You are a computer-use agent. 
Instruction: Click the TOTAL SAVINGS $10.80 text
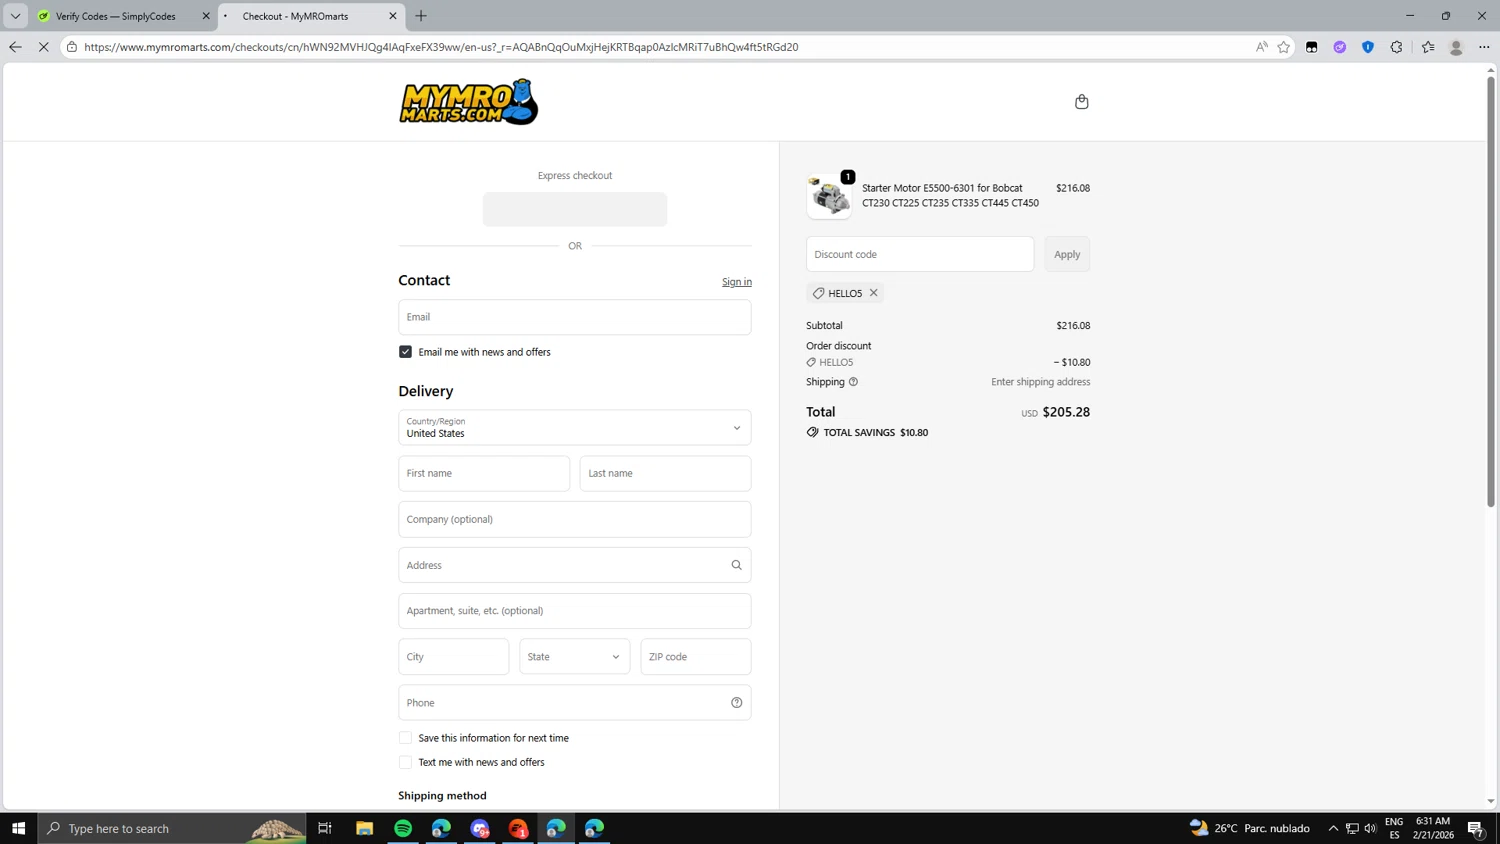(876, 433)
